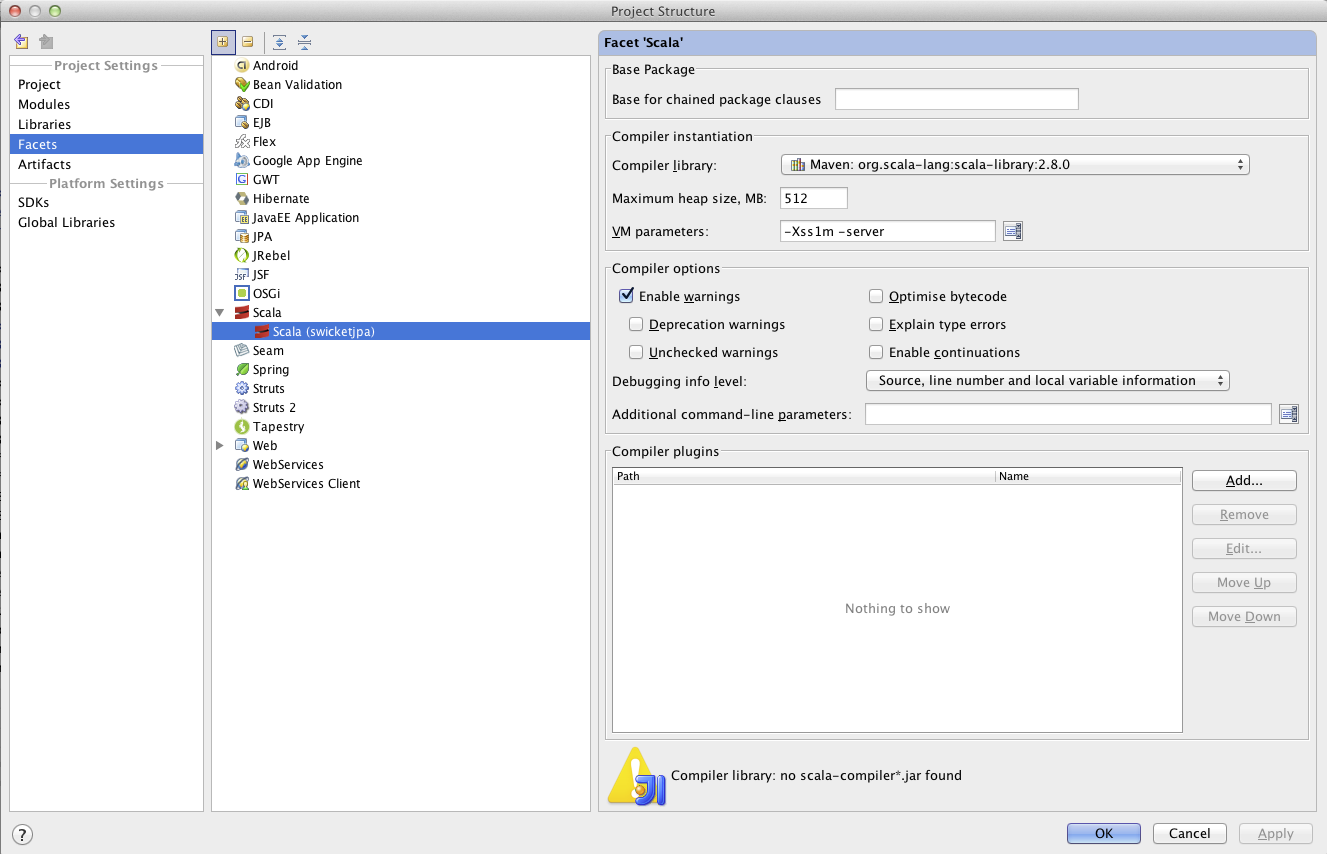Check the Enable continuations option
Viewport: 1327px width, 854px height.
[876, 352]
